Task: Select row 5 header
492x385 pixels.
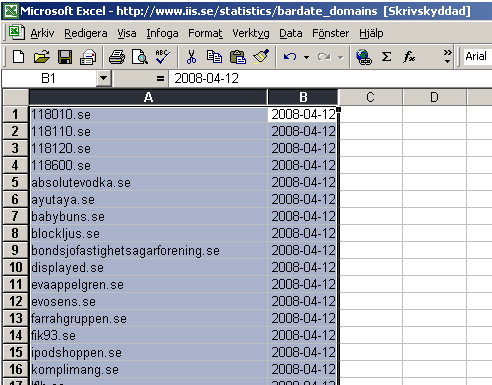Action: [x=15, y=182]
